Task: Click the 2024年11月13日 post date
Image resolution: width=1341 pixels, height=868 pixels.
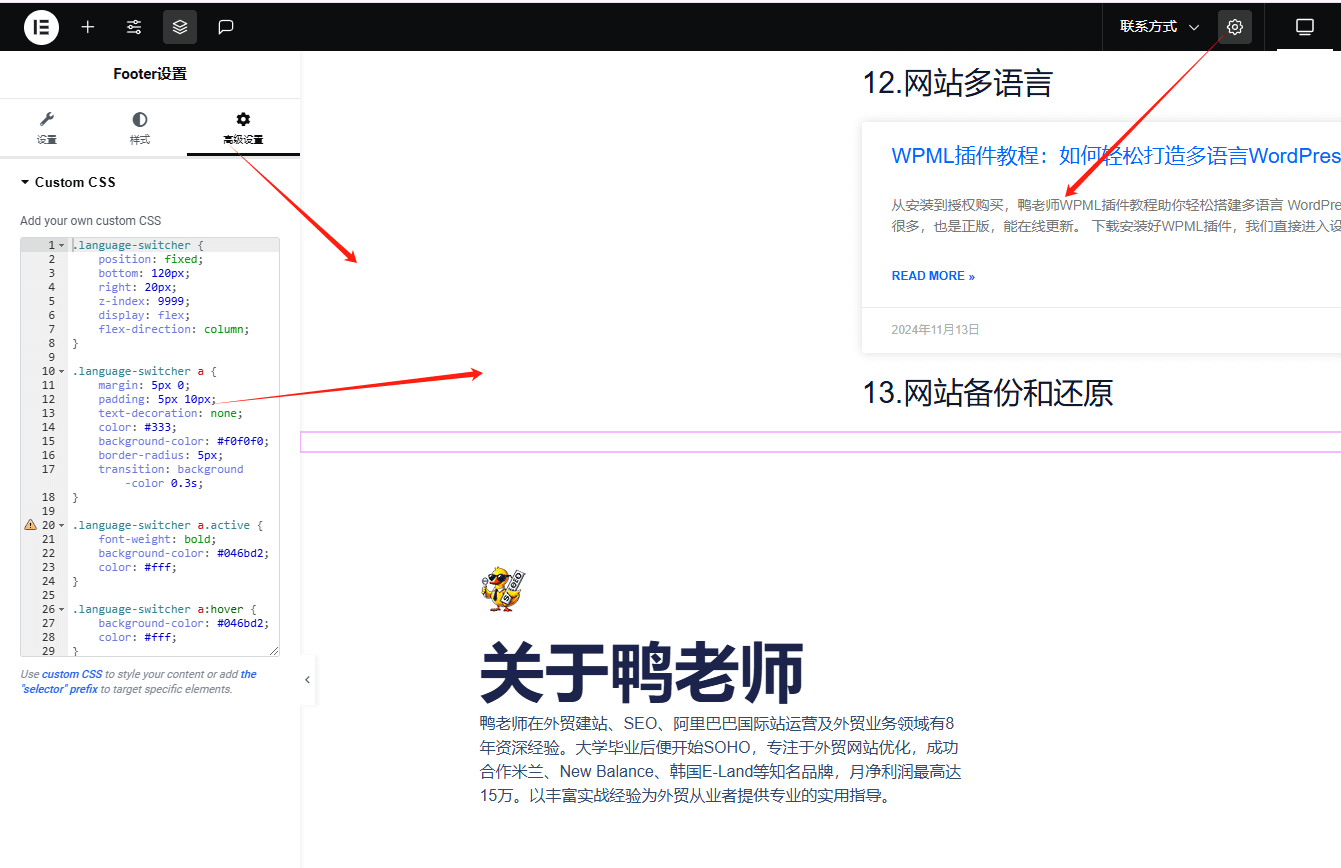Action: point(935,329)
